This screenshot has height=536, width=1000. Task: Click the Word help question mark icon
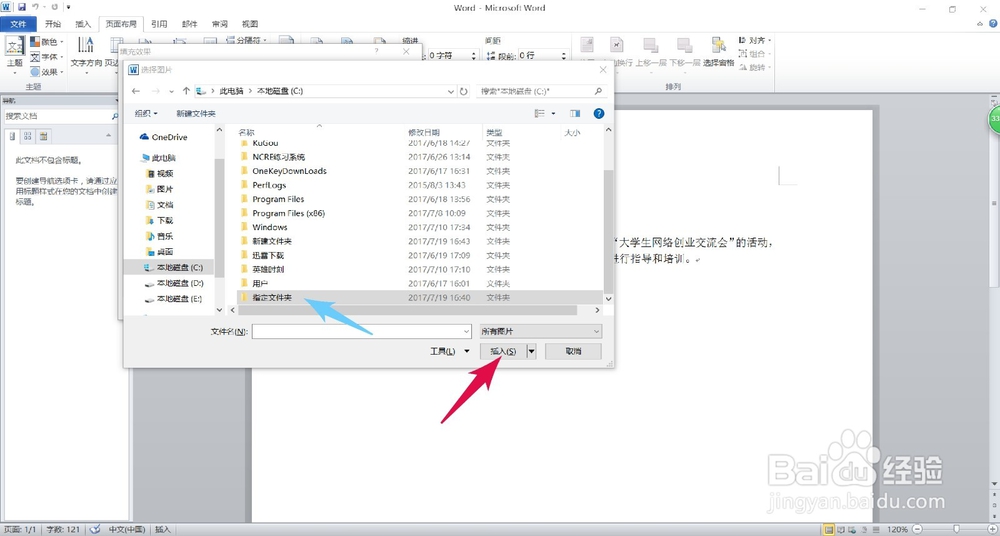pos(992,24)
